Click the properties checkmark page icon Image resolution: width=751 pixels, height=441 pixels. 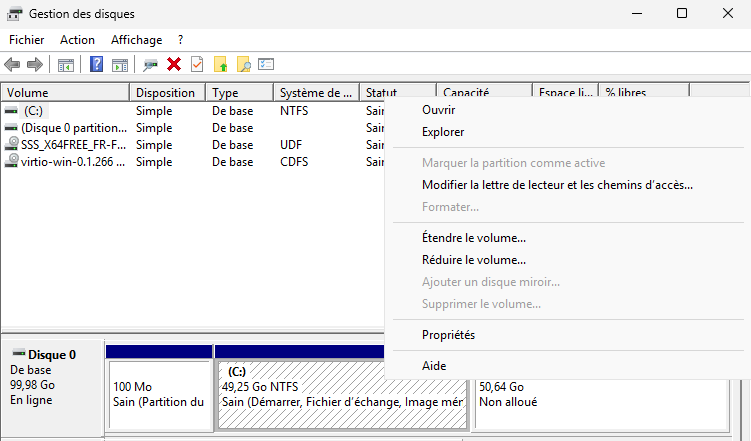coord(197,64)
